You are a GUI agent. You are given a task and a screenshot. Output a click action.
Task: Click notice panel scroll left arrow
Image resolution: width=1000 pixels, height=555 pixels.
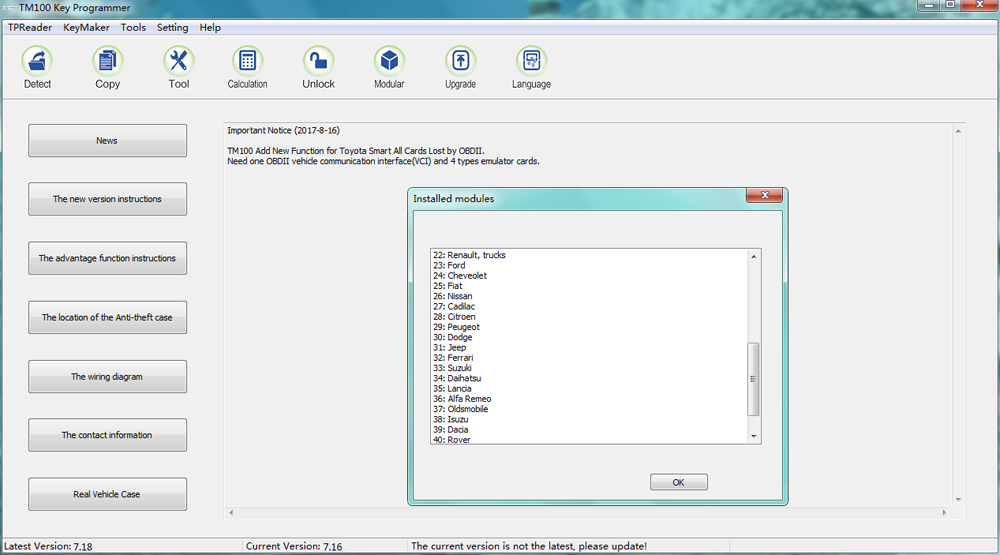231,512
